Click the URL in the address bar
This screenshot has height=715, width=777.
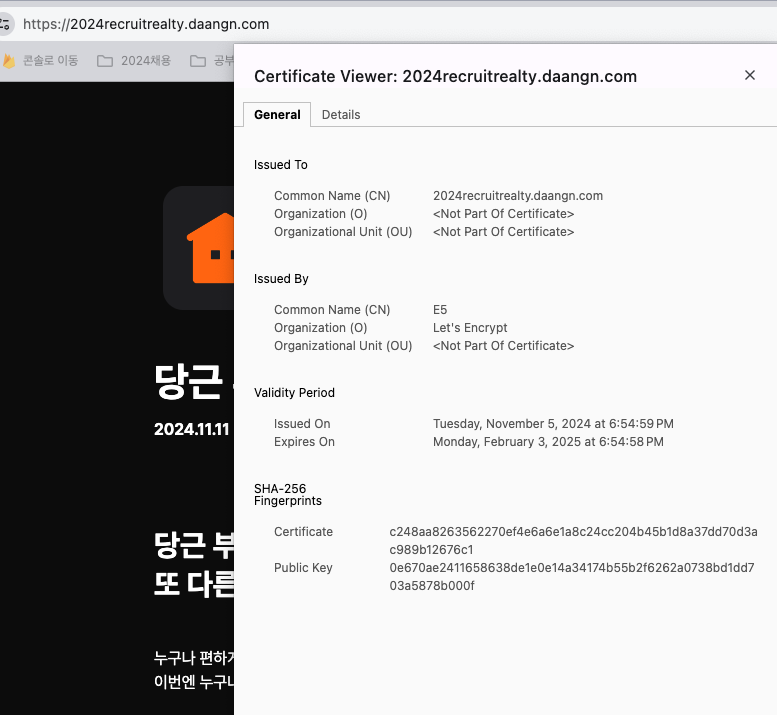pyautogui.click(x=146, y=24)
